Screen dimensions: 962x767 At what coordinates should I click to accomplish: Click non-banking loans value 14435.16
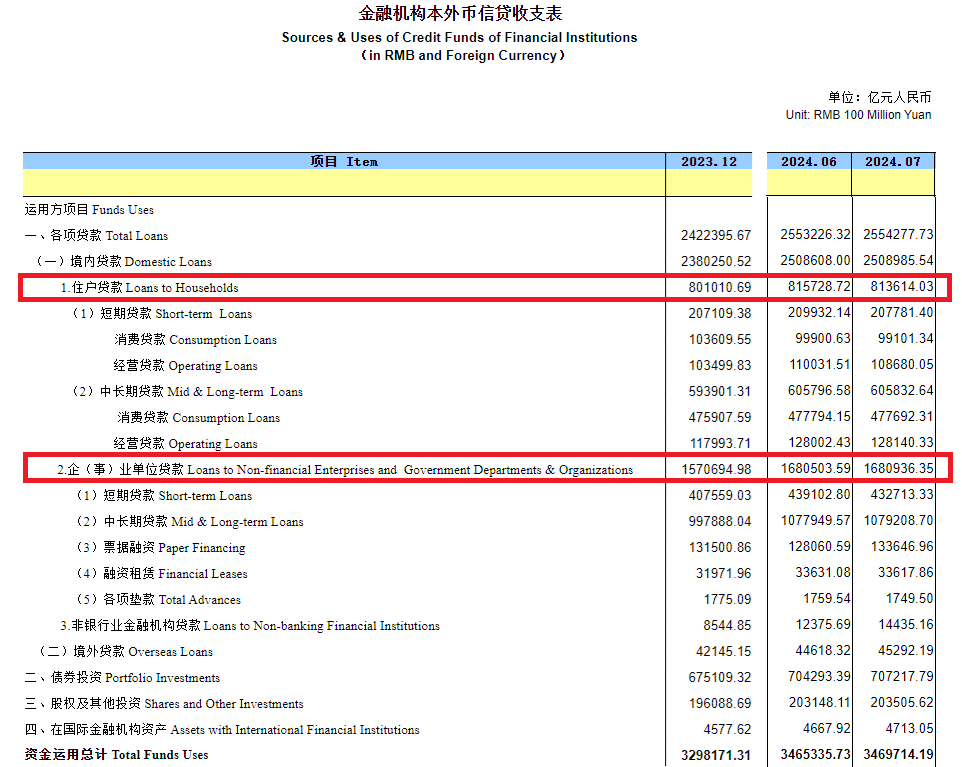(x=906, y=625)
